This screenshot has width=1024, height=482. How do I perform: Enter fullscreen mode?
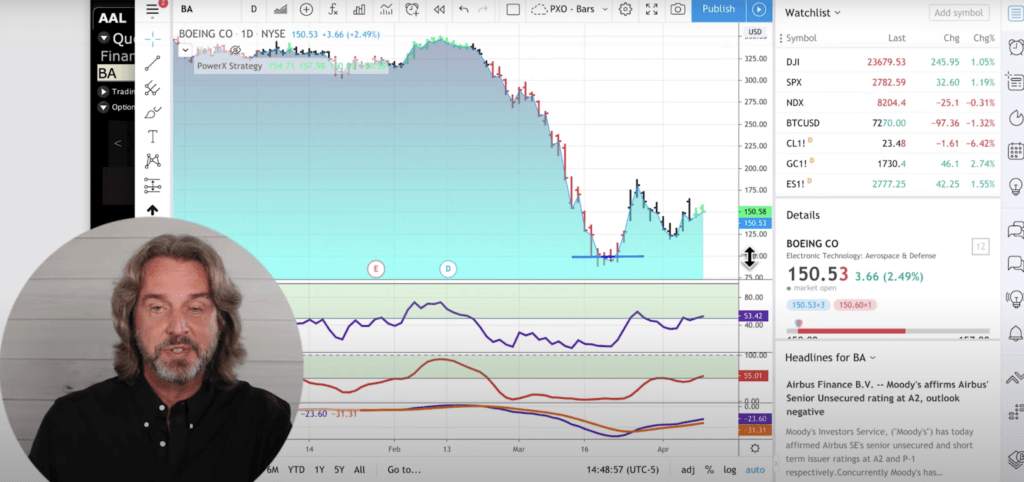652,9
